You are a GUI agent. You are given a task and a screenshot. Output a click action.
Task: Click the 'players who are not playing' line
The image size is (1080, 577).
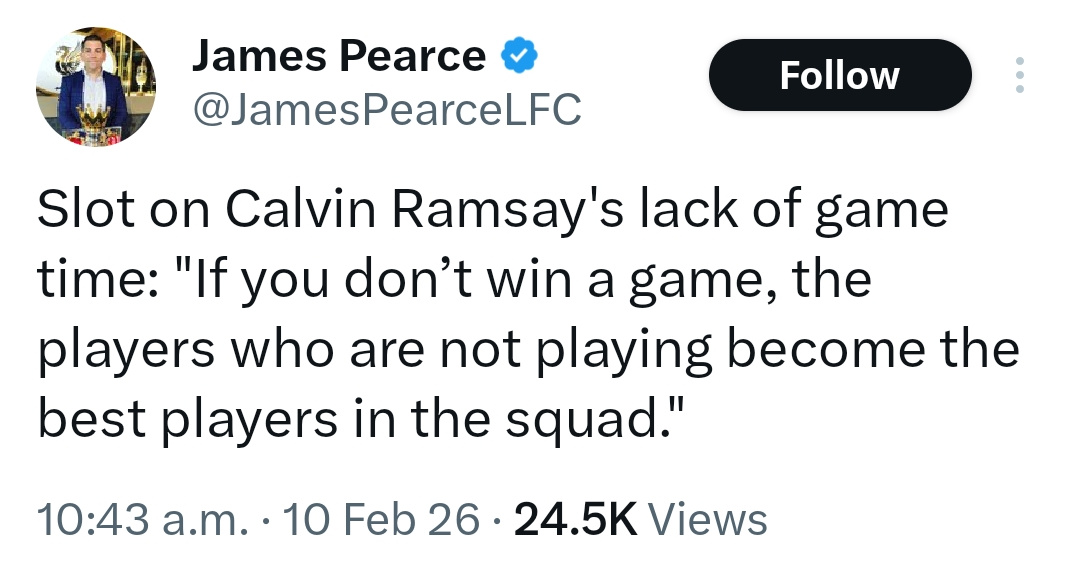tap(528, 350)
